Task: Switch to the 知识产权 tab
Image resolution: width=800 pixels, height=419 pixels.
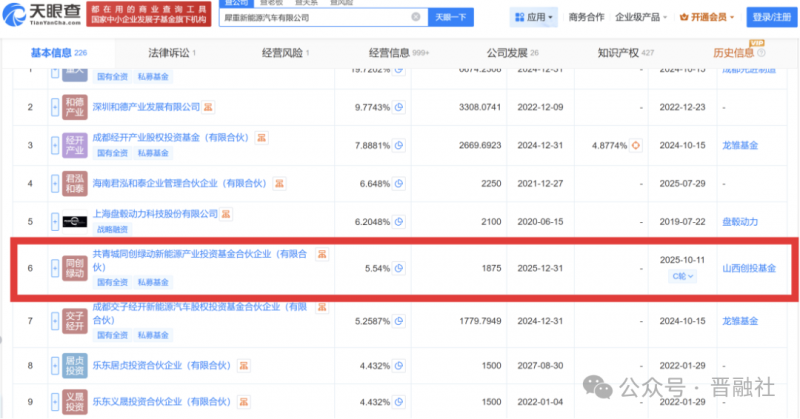Action: pyautogui.click(x=626, y=53)
